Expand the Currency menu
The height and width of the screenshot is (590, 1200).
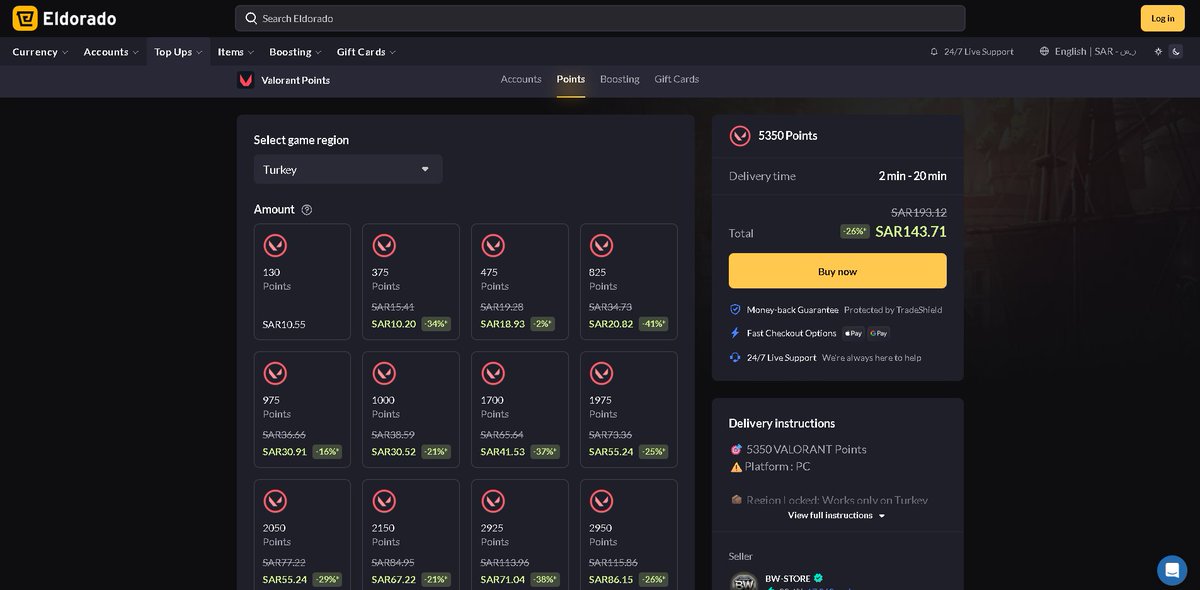pos(40,52)
